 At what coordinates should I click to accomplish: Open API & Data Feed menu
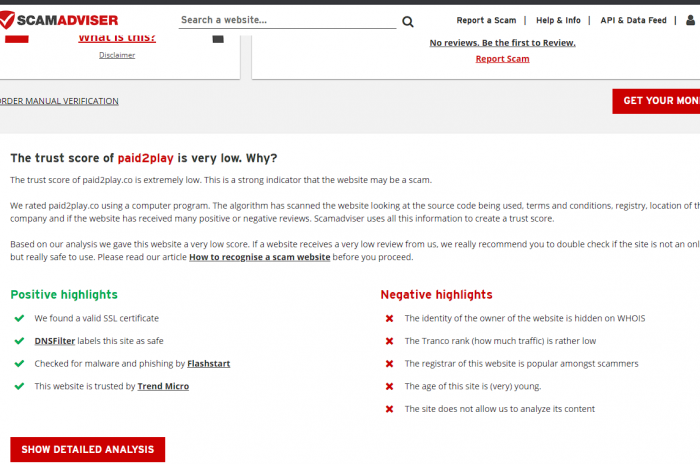tap(633, 20)
